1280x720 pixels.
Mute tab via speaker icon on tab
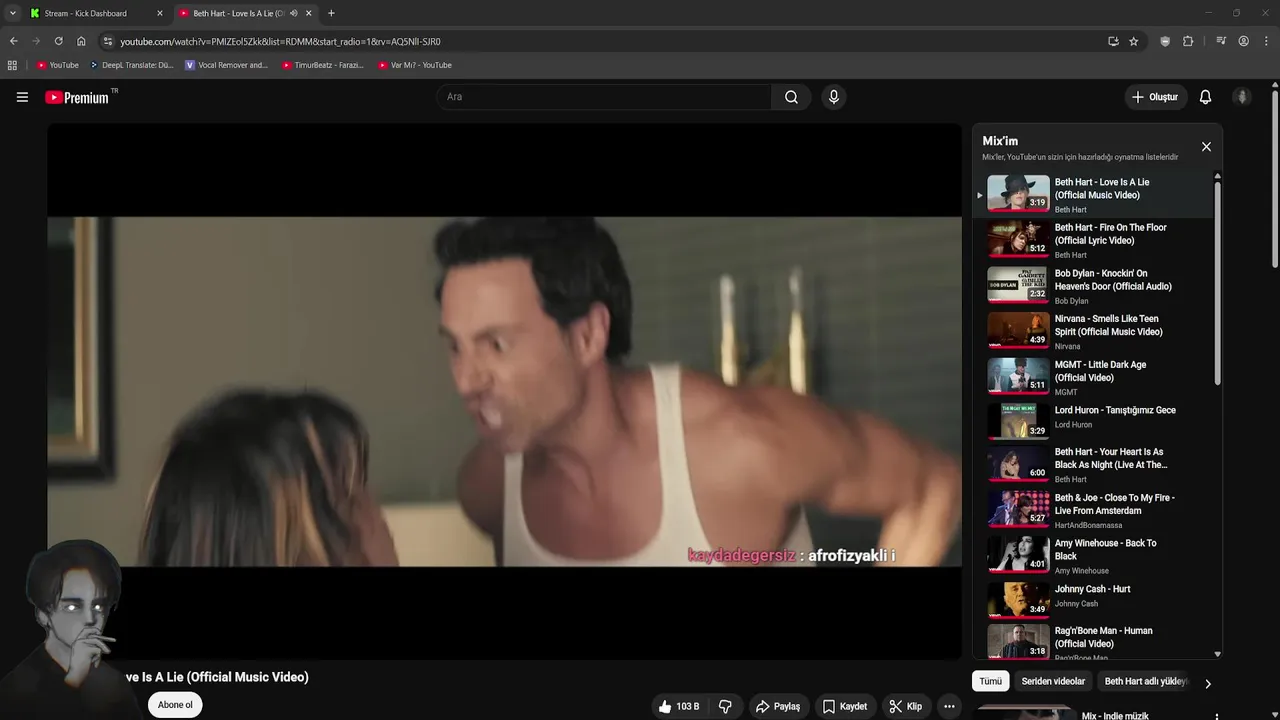293,13
